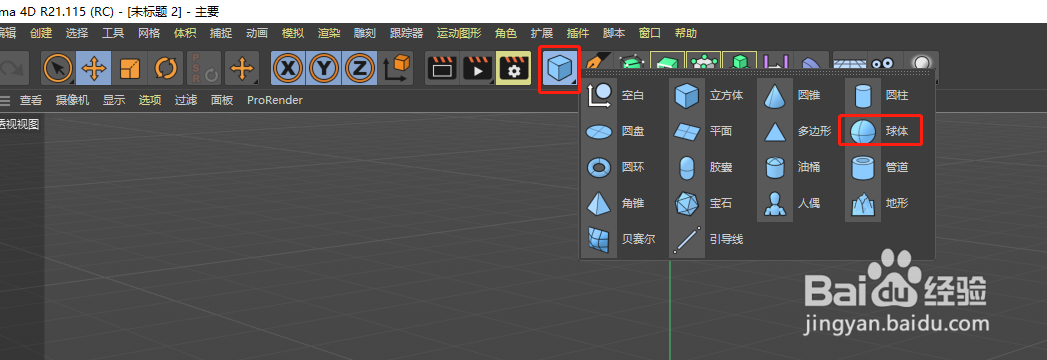
Task: Toggle X axis lock
Action: [x=288, y=68]
